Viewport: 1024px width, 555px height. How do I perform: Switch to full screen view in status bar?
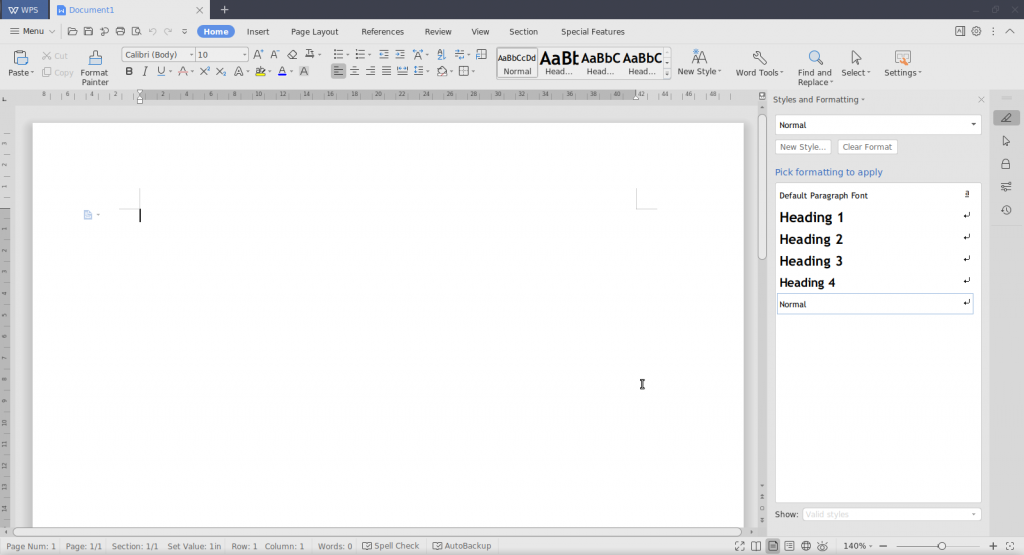point(739,546)
